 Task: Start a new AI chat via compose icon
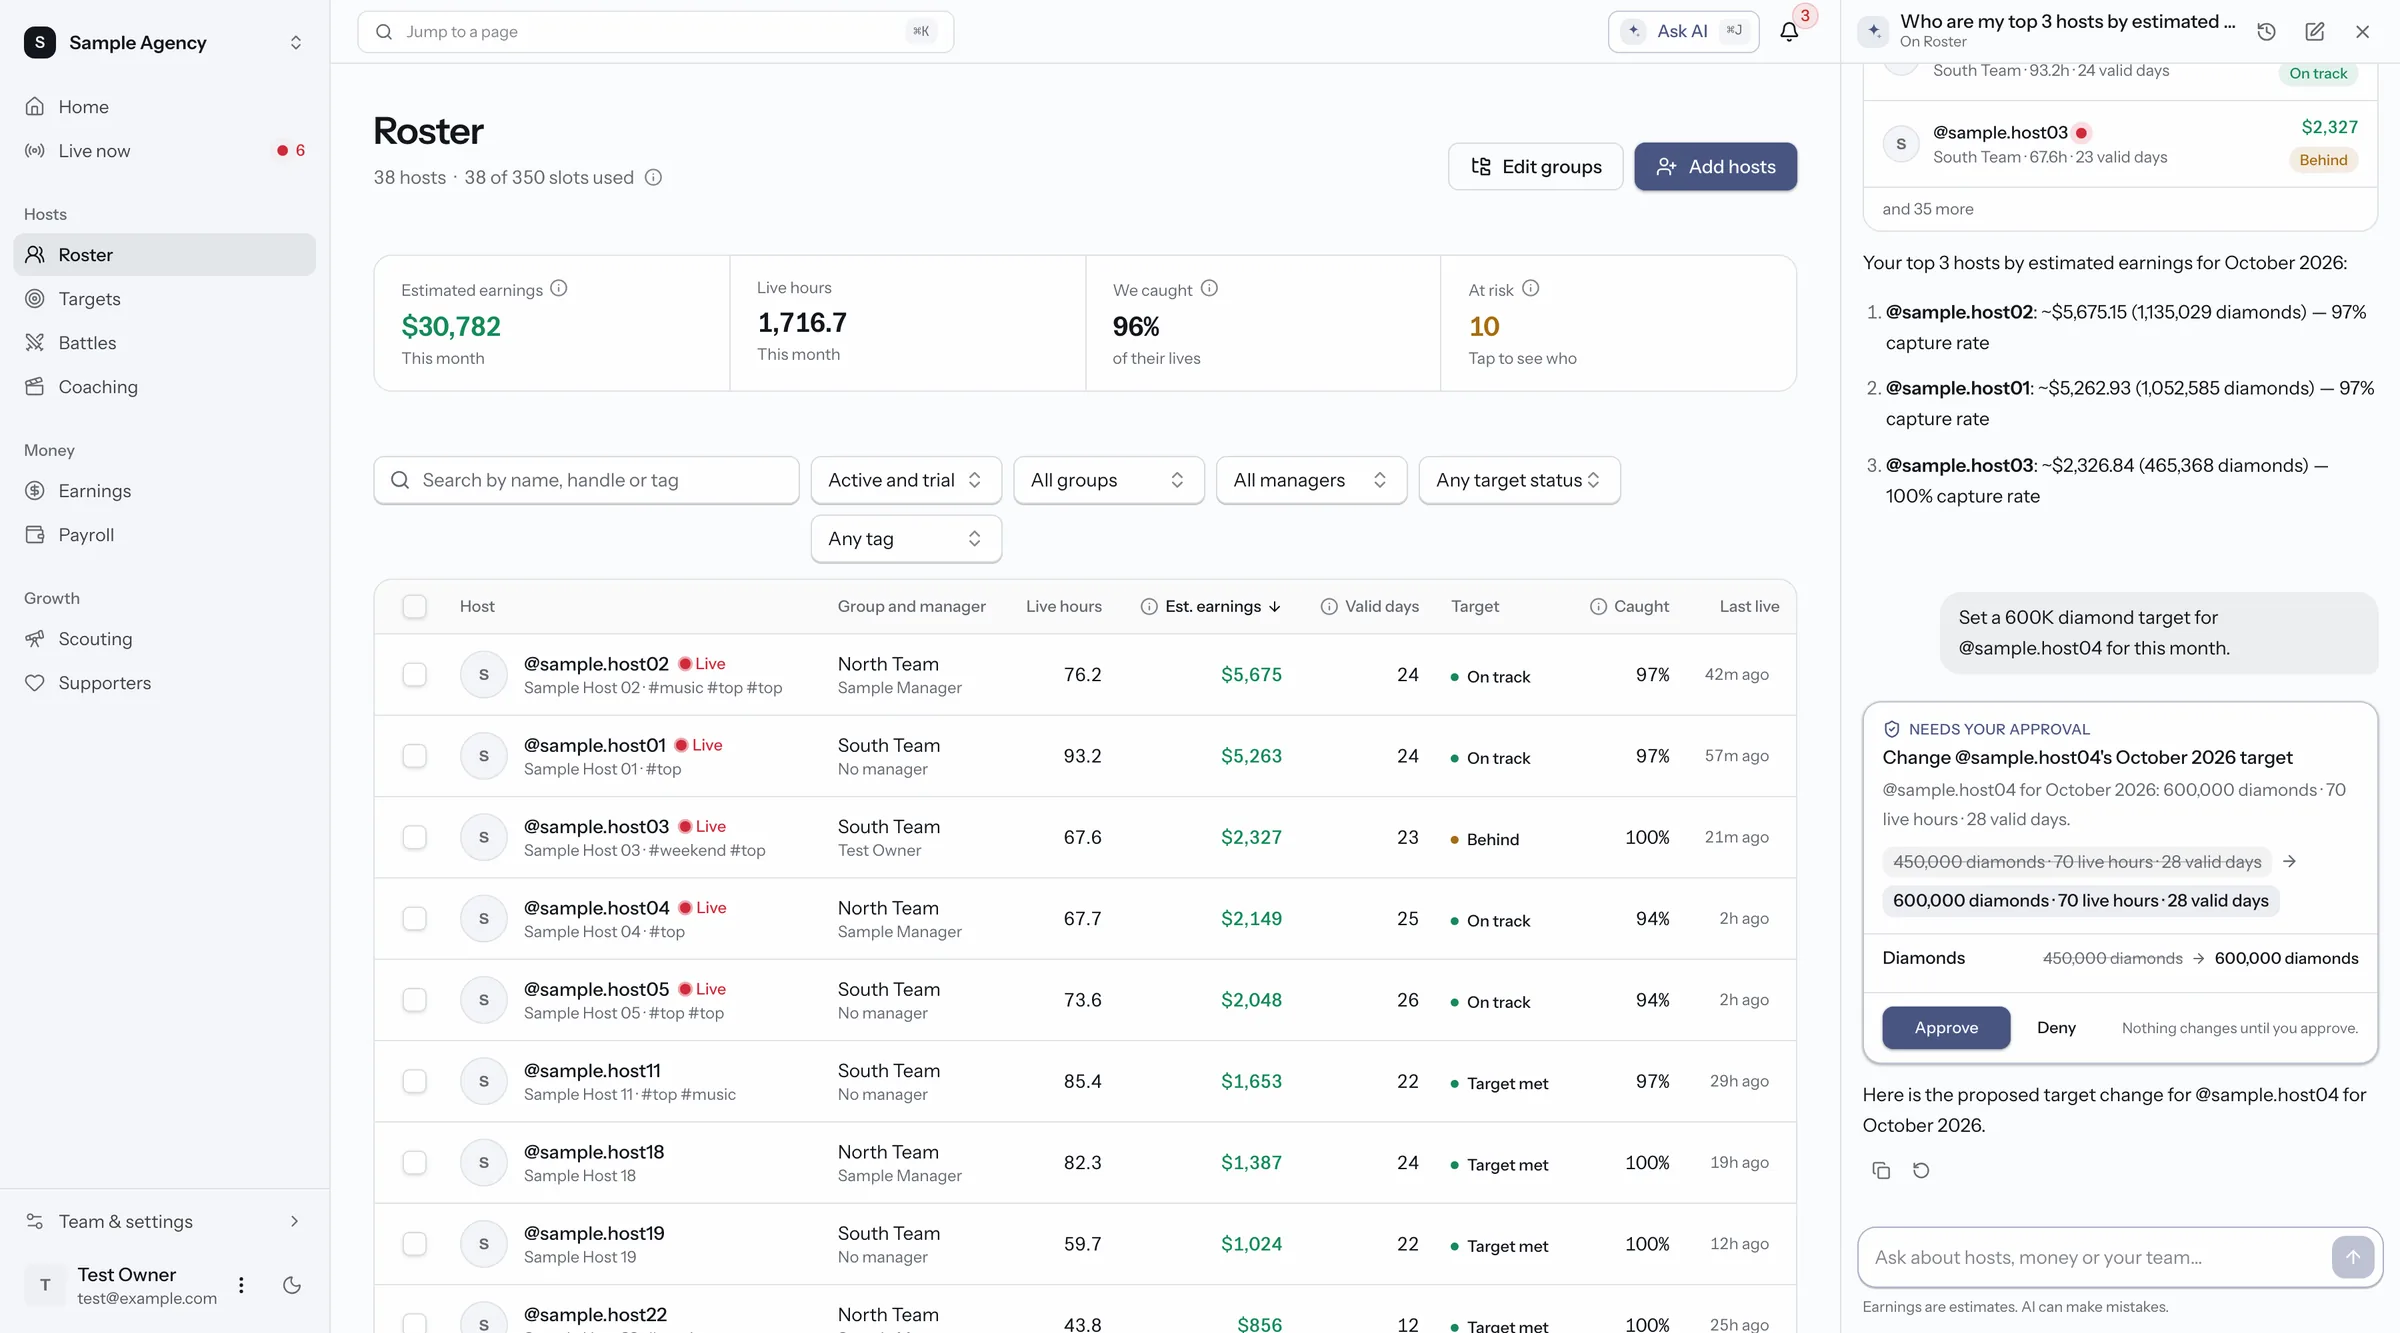tap(2314, 32)
